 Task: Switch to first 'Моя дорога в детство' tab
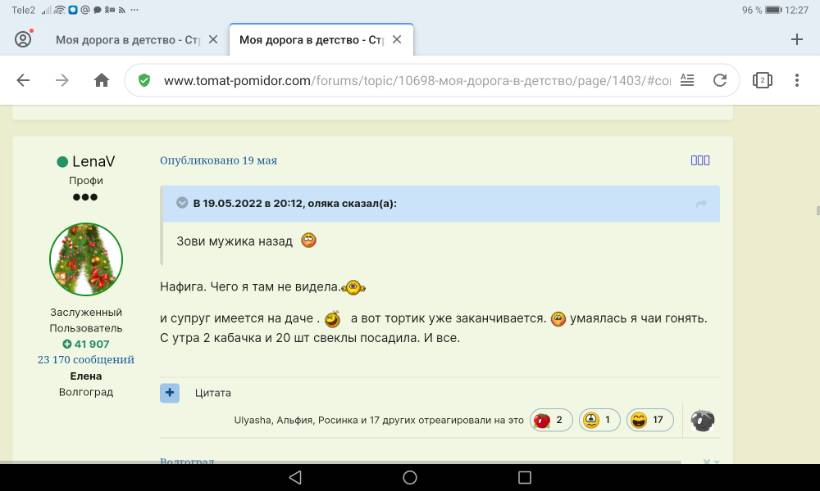(x=127, y=40)
